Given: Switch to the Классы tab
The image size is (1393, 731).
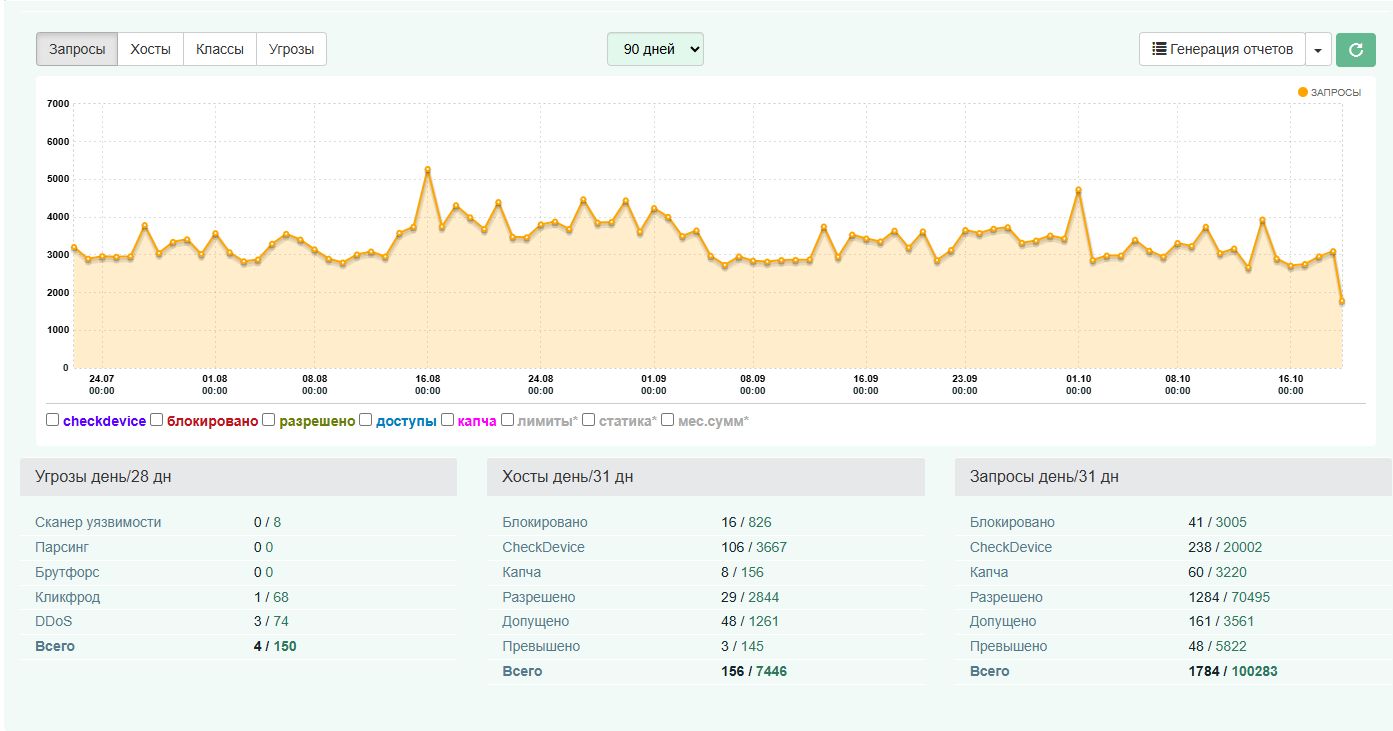Looking at the screenshot, I should pos(220,49).
